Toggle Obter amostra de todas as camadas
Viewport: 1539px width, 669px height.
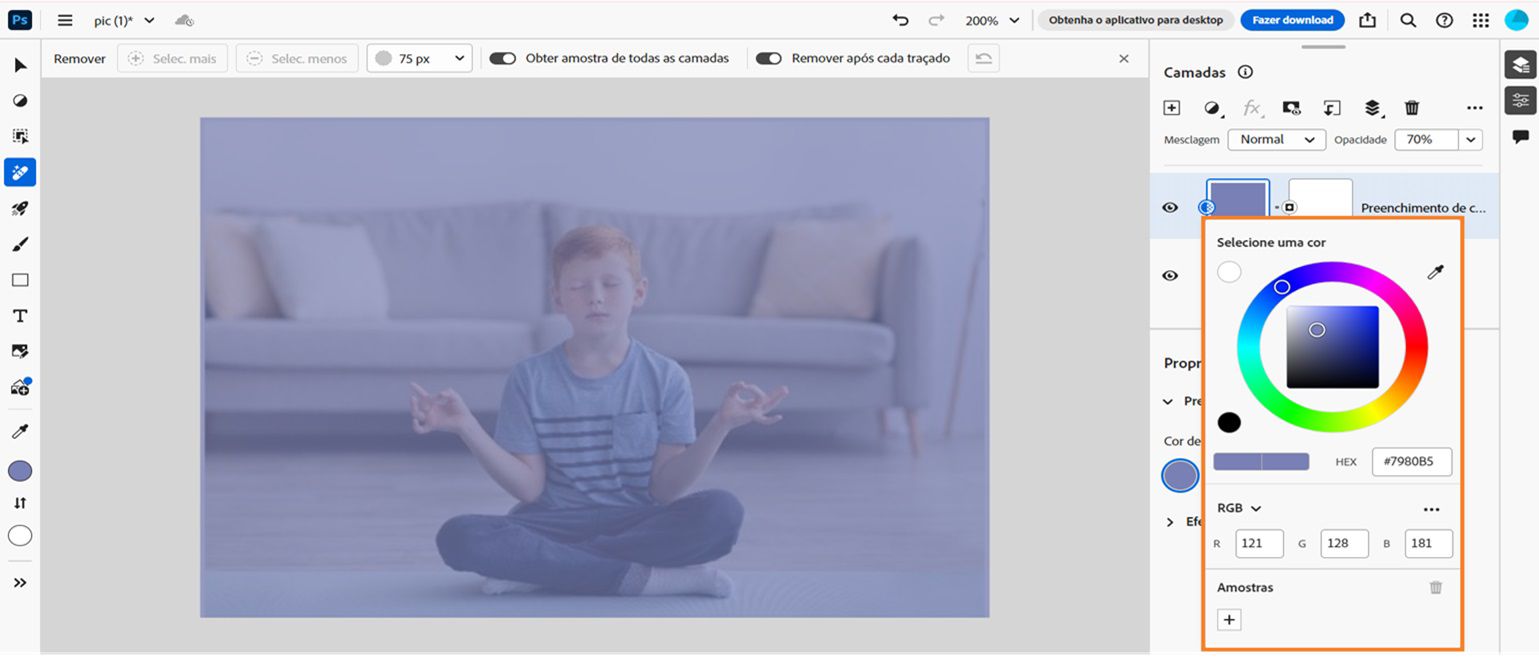502,58
